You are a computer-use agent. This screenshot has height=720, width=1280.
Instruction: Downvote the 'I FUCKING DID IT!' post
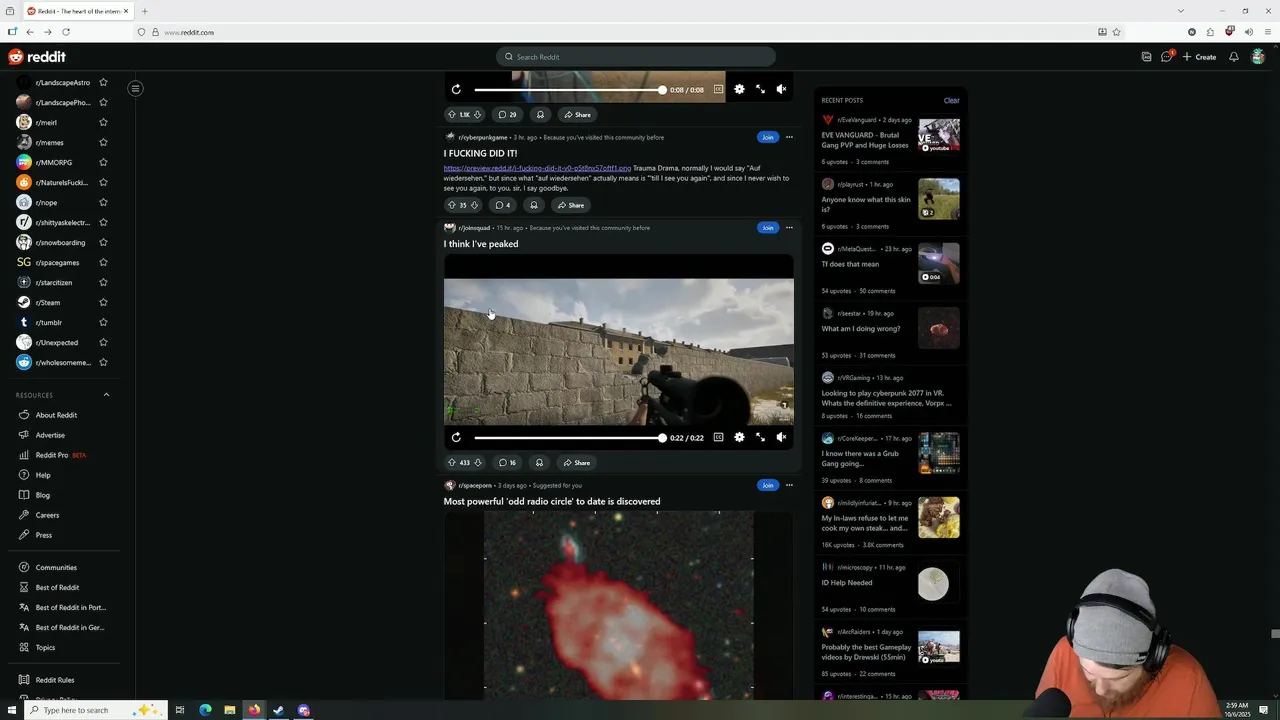[475, 205]
